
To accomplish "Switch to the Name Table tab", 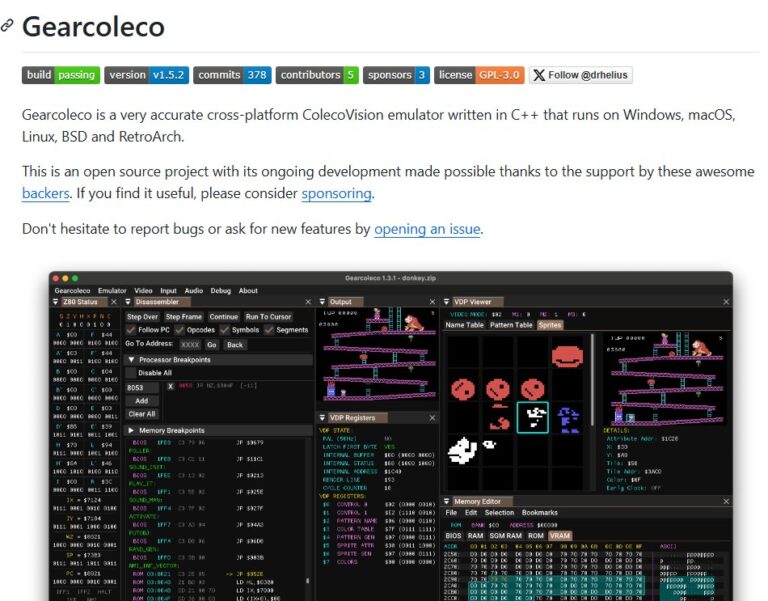I will tap(464, 325).
